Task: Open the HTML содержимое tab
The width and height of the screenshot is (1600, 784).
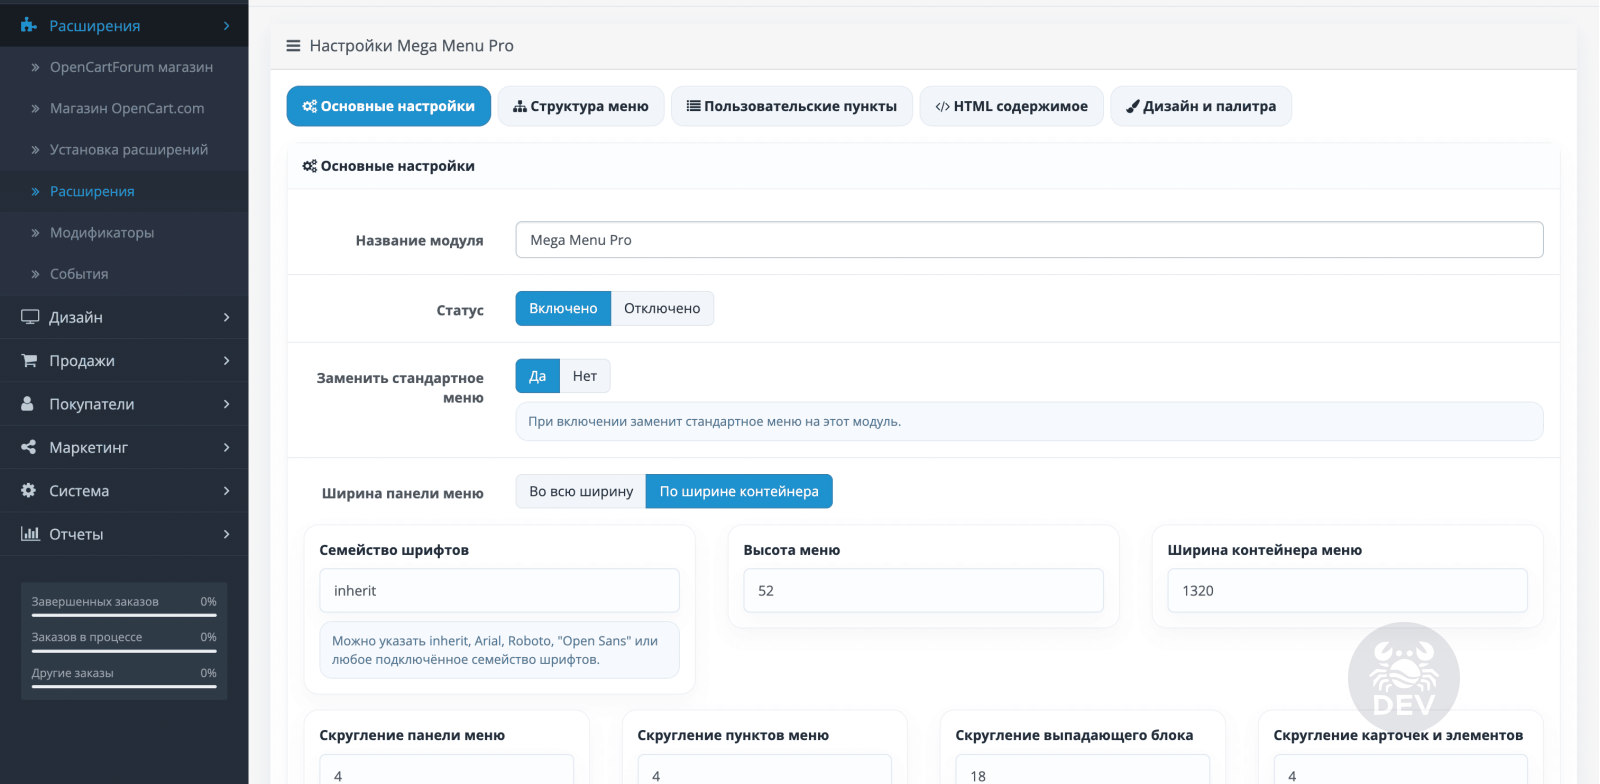Action: pyautogui.click(x=1011, y=106)
